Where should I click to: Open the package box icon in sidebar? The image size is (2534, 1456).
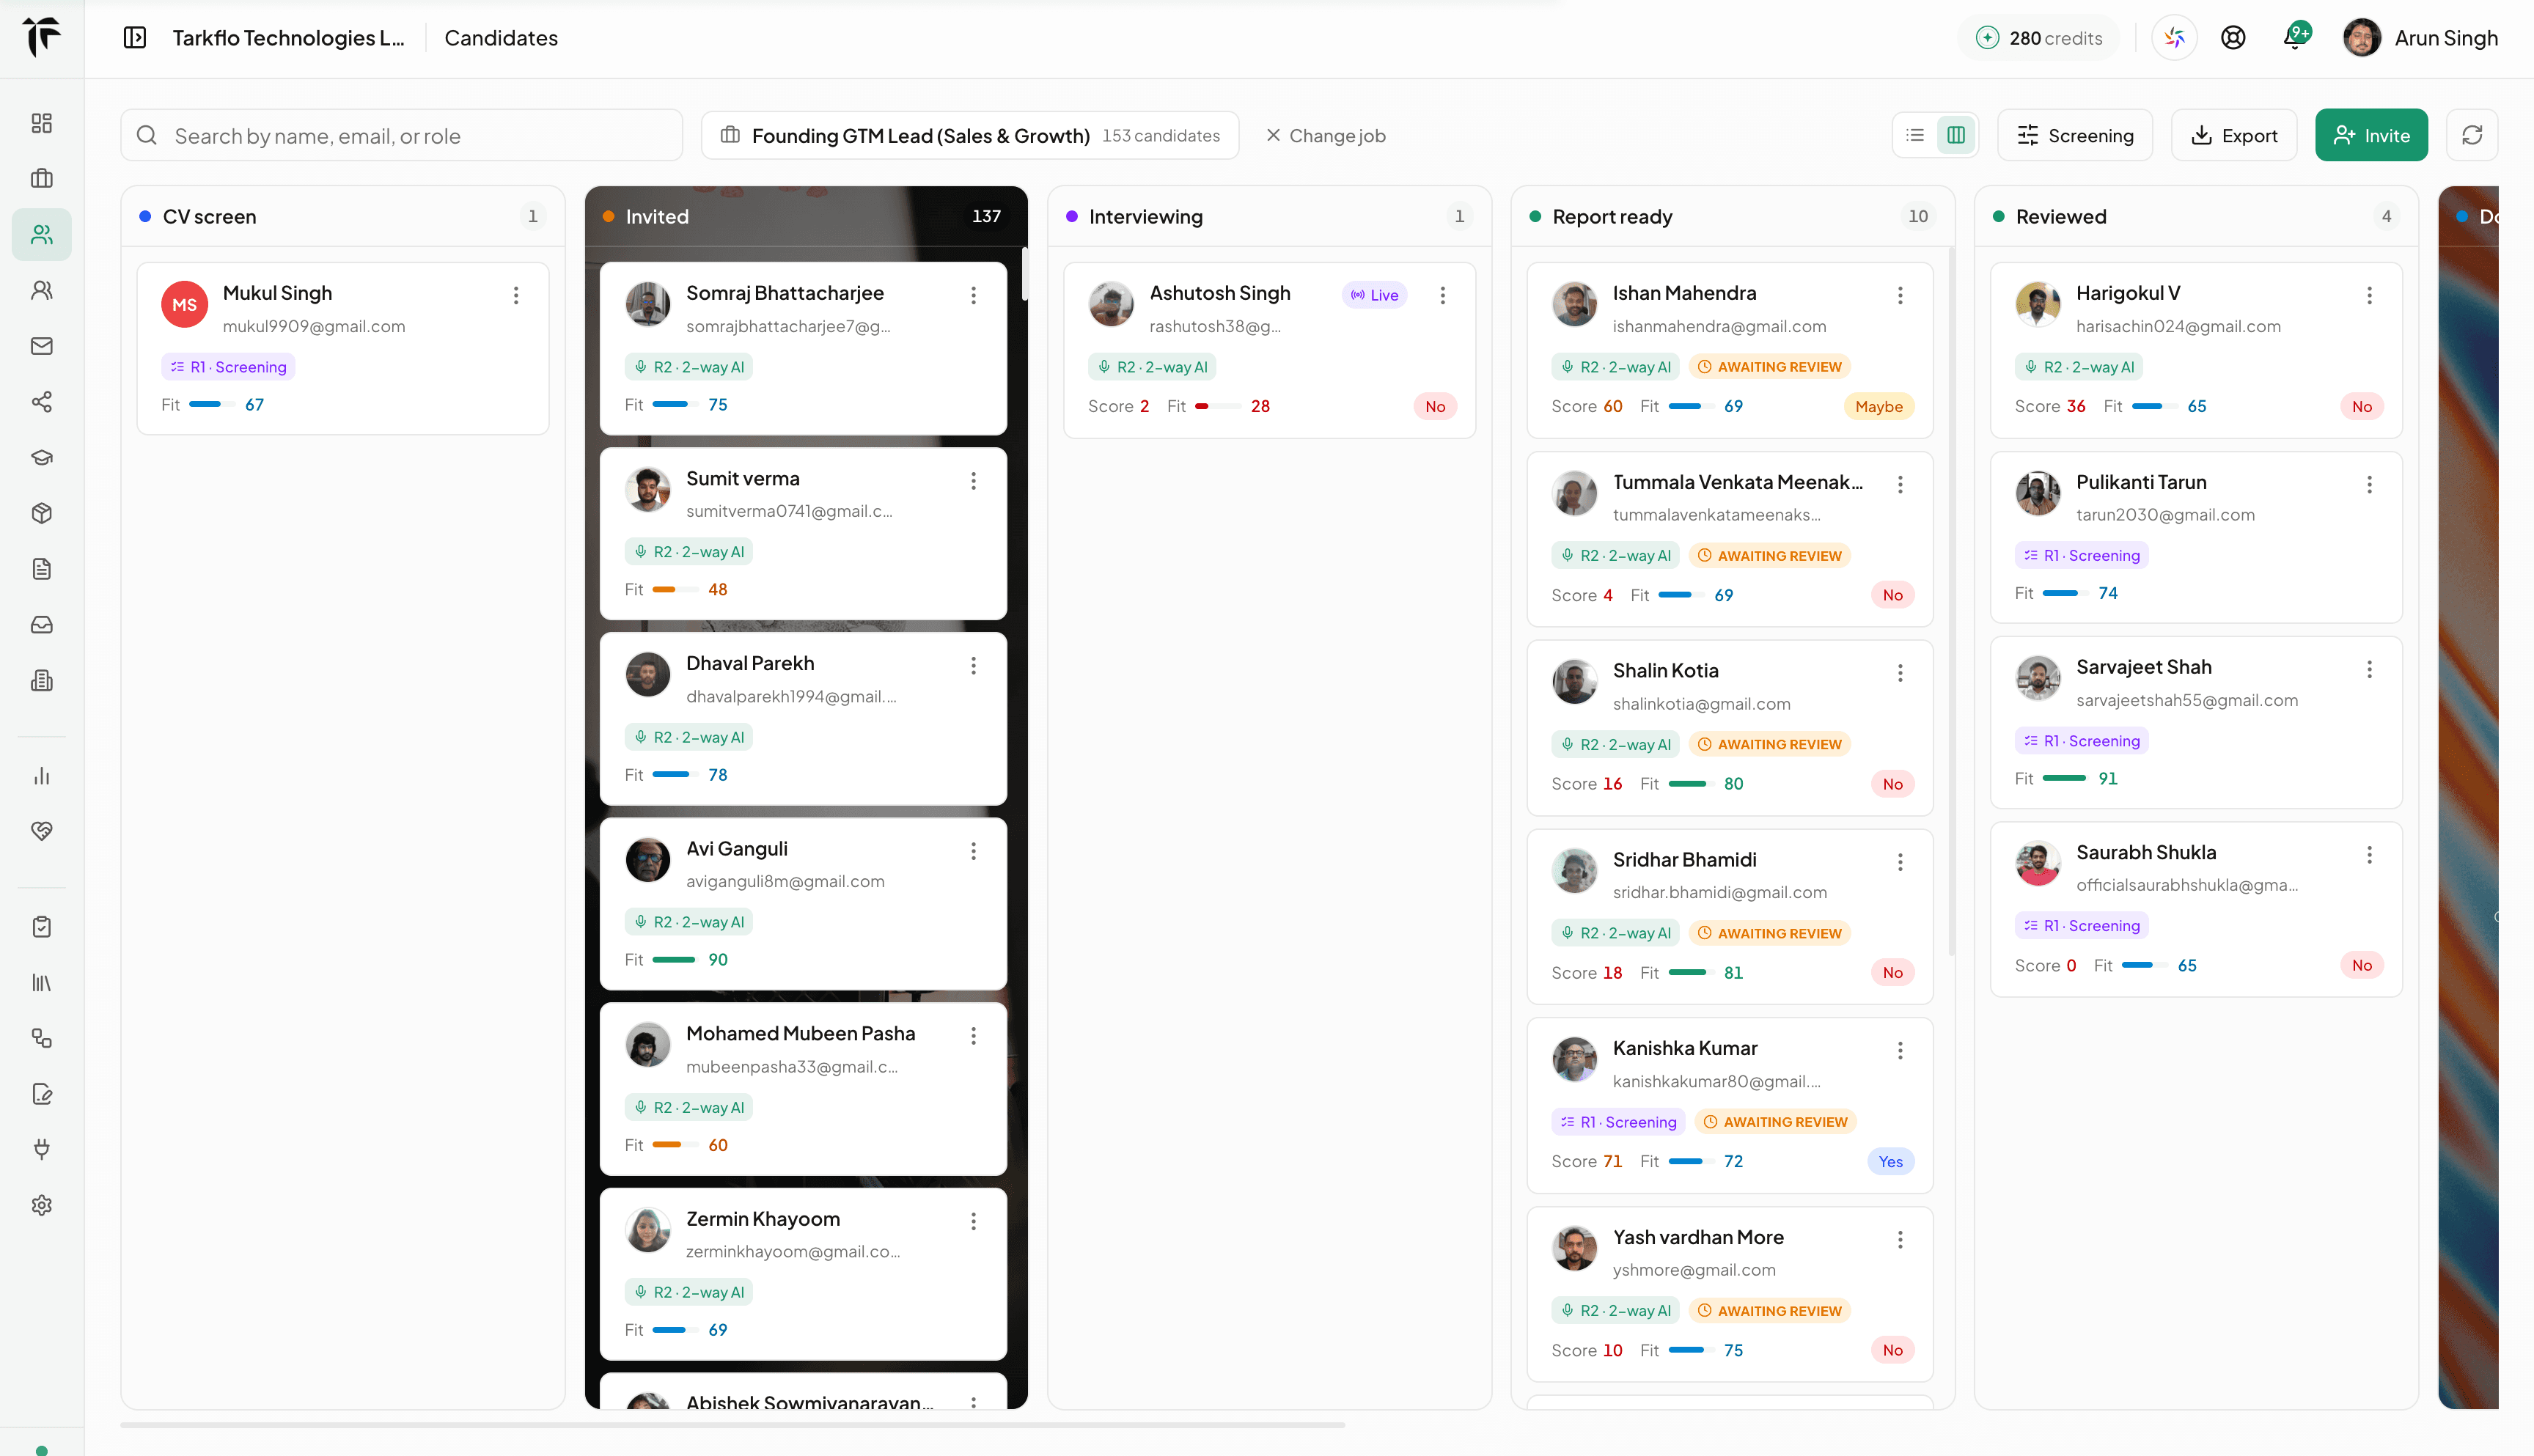41,513
